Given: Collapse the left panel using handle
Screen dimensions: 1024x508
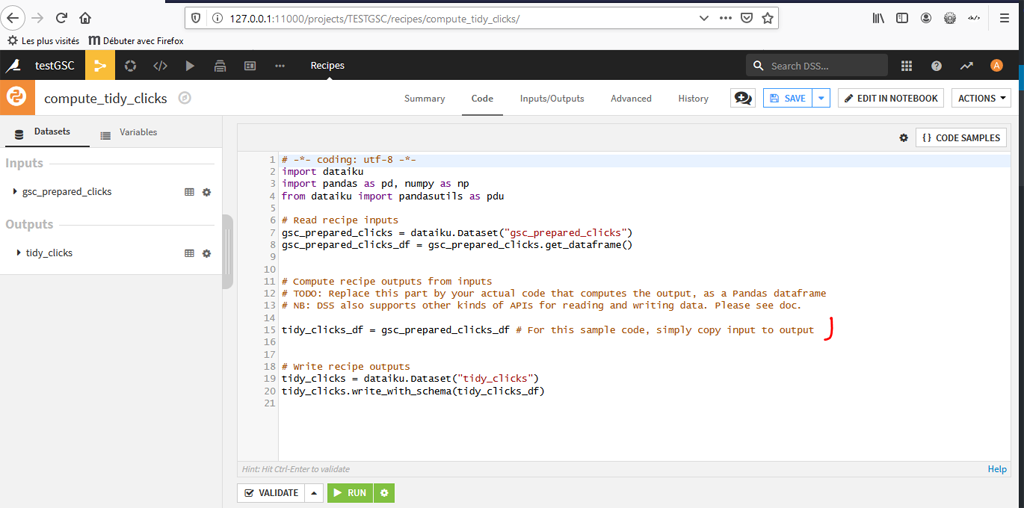Looking at the screenshot, I should [x=227, y=251].
